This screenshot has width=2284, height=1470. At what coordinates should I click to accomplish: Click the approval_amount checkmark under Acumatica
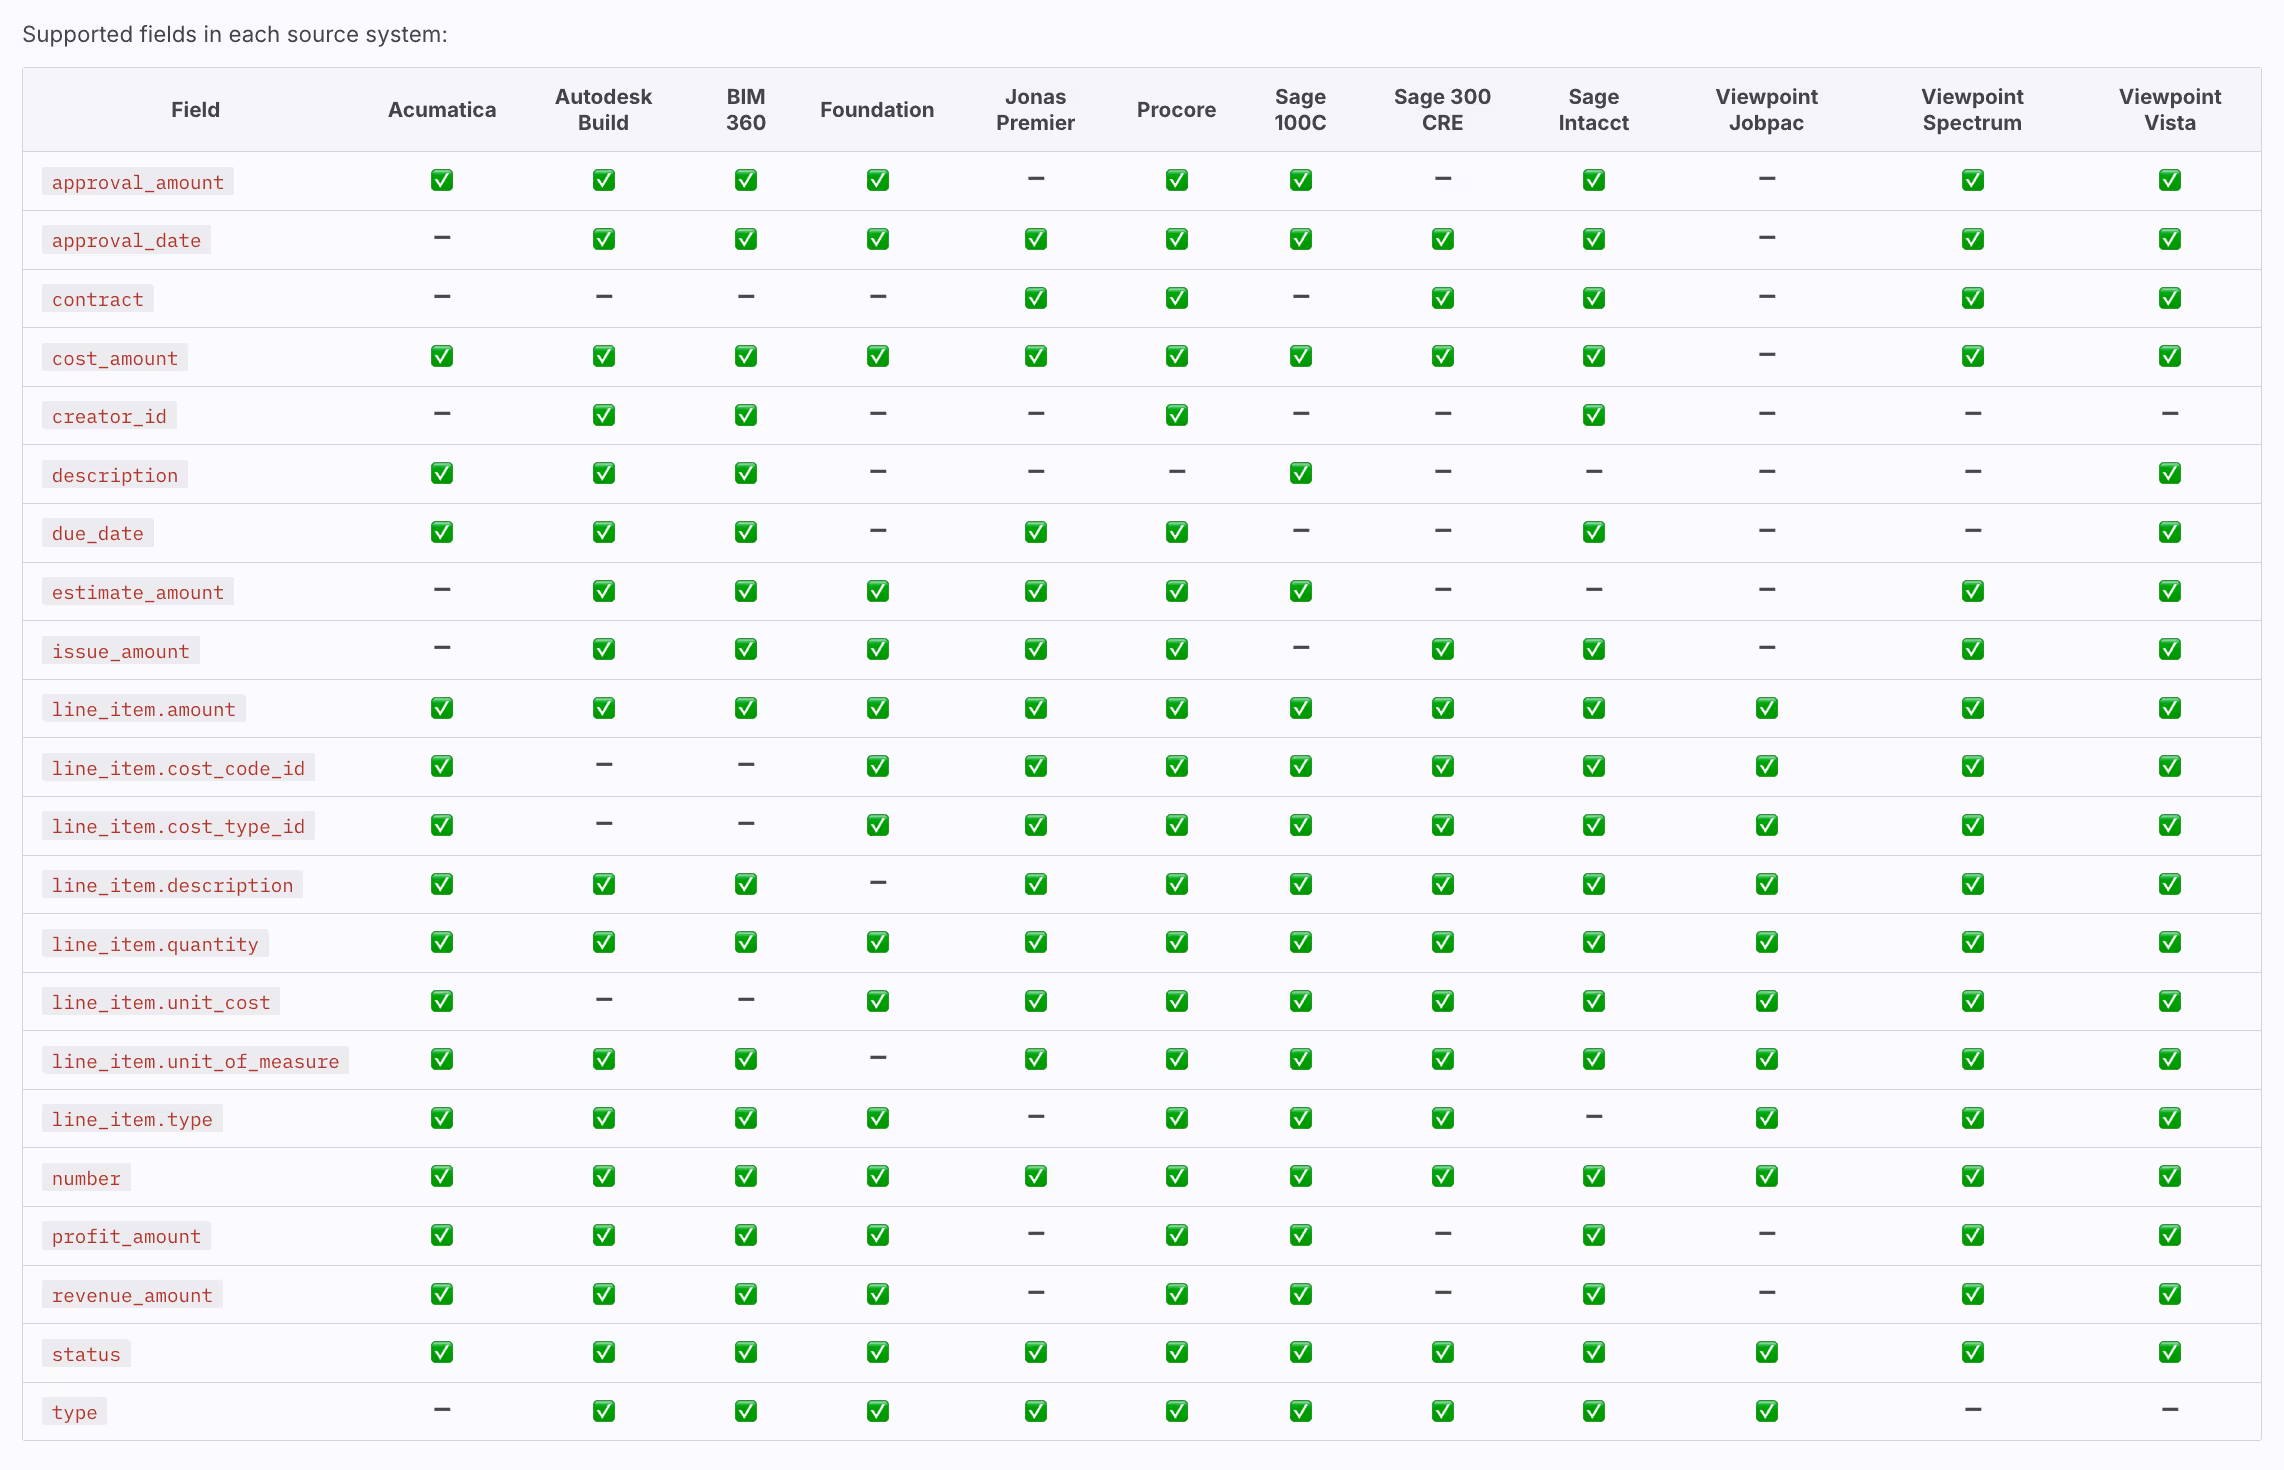442,180
